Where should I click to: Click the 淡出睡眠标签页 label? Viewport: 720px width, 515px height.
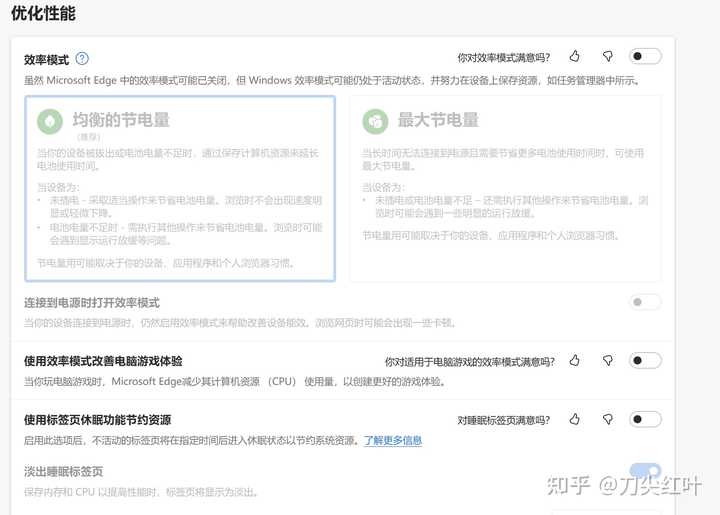[63, 471]
